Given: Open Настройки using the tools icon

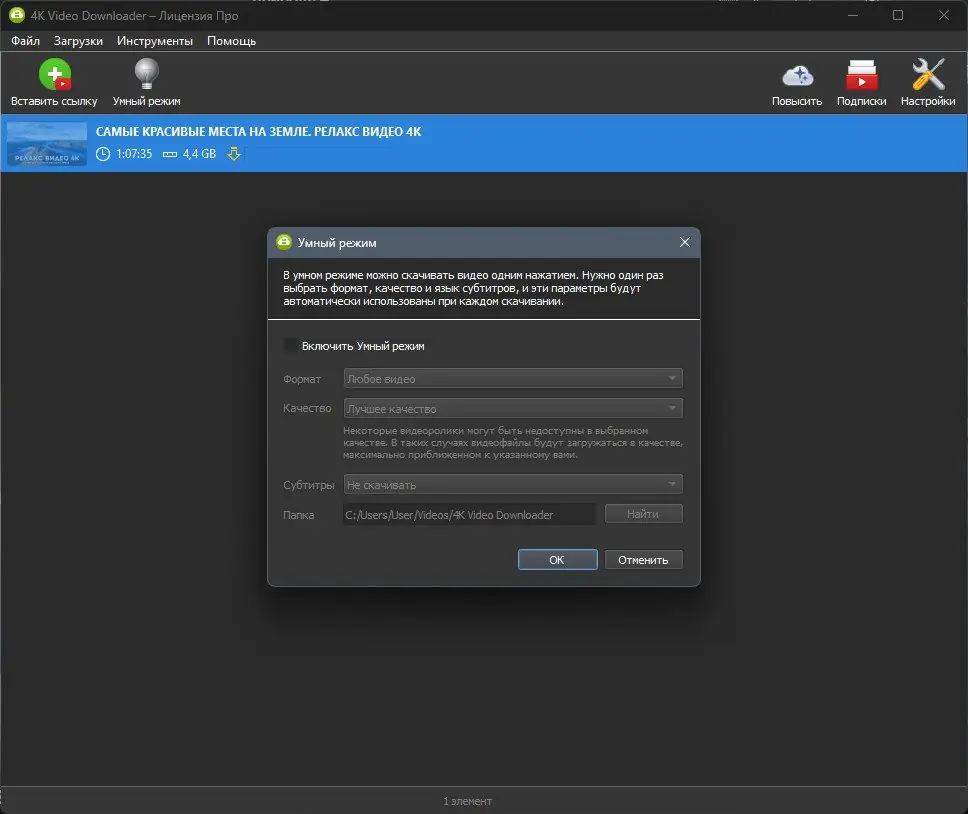Looking at the screenshot, I should [x=927, y=74].
